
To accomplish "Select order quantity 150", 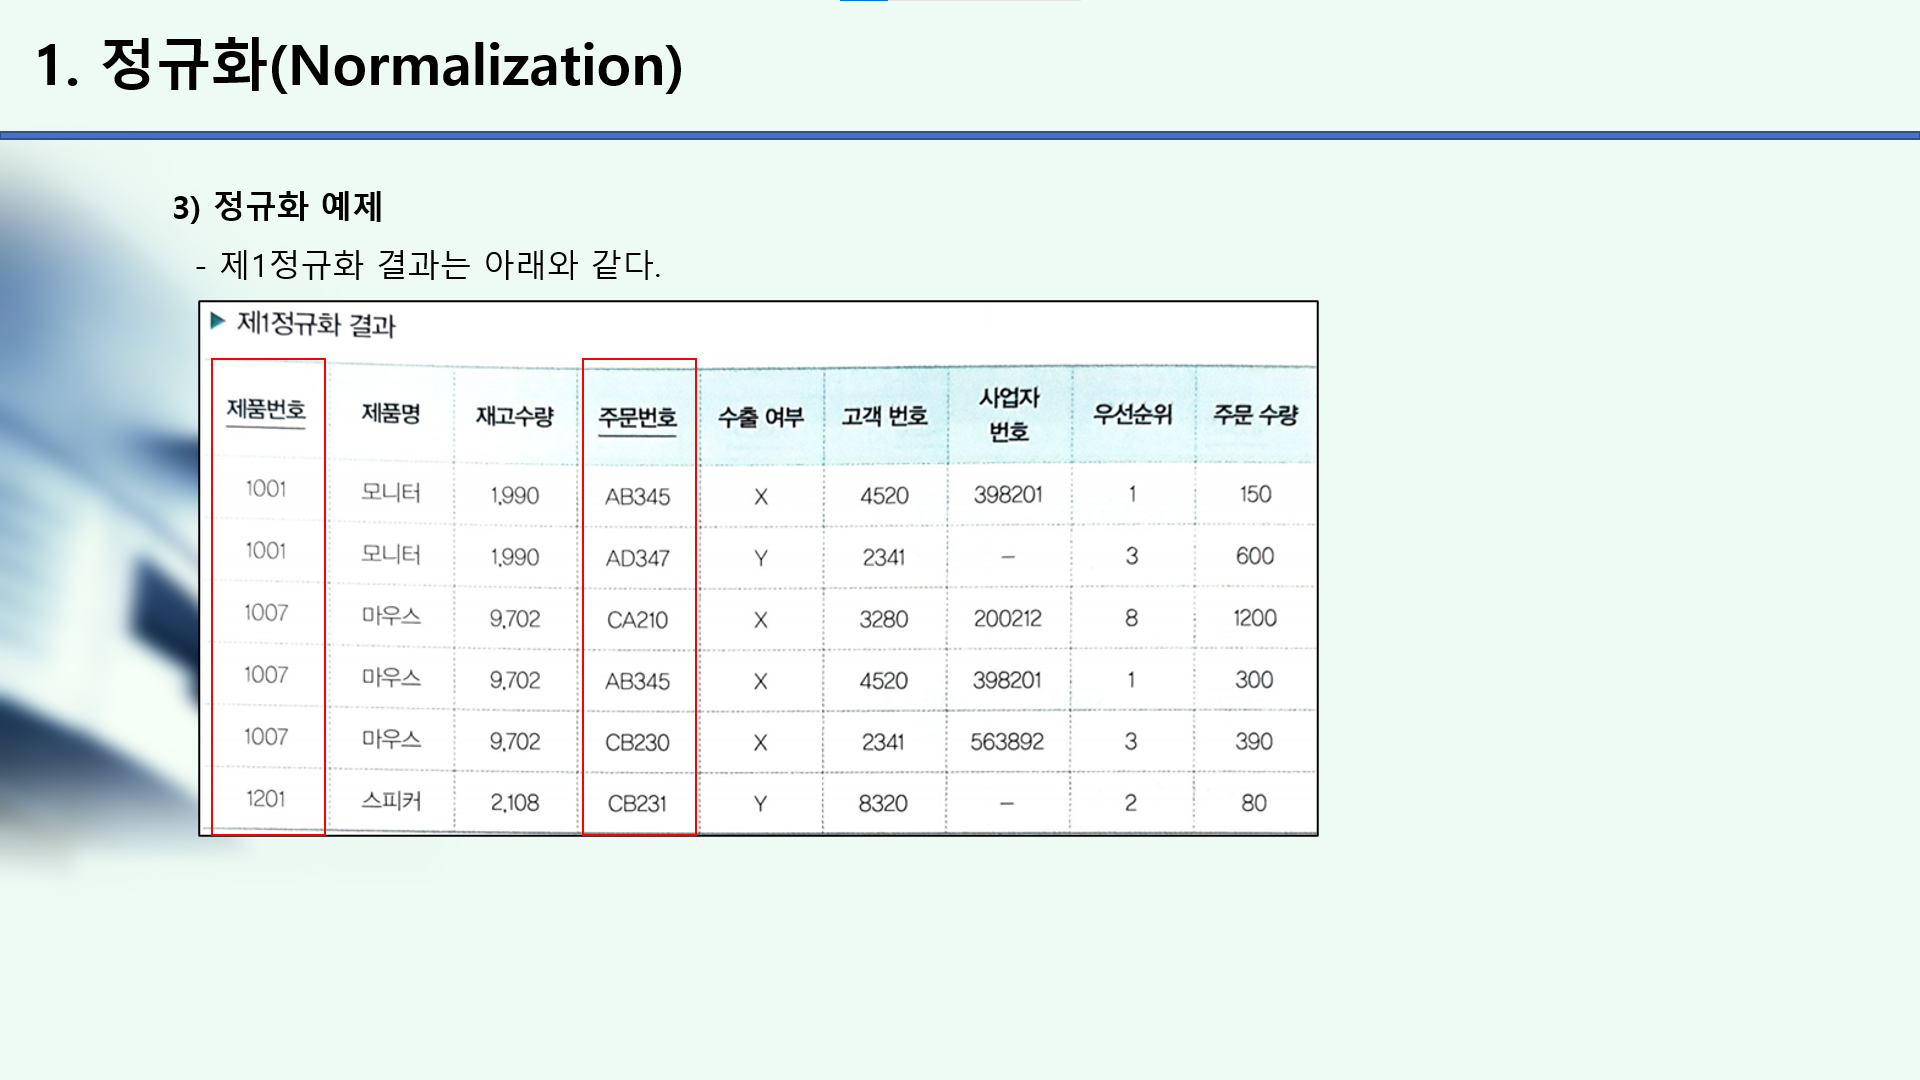I will pos(1256,494).
